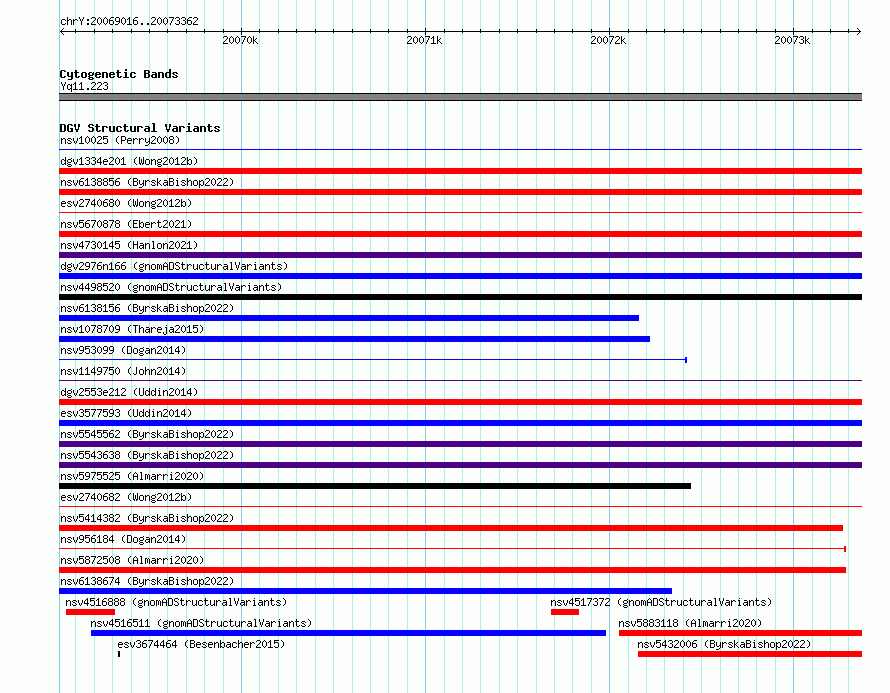The image size is (890, 693).
Task: Click the gray Yq11.223 cytogenetic band bar
Action: coord(460,97)
